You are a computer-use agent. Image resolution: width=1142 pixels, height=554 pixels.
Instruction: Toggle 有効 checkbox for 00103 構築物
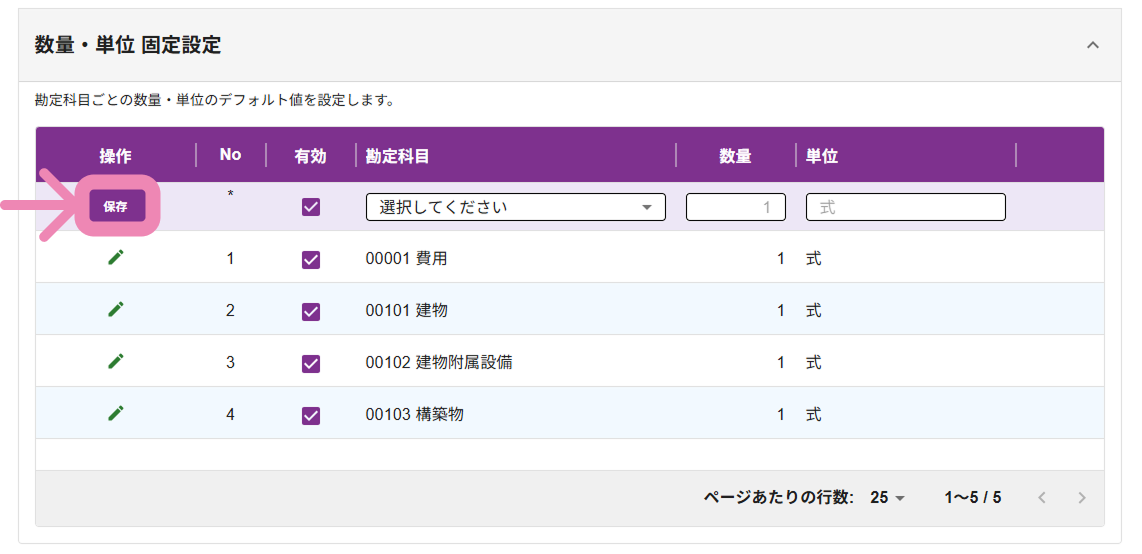click(x=311, y=414)
